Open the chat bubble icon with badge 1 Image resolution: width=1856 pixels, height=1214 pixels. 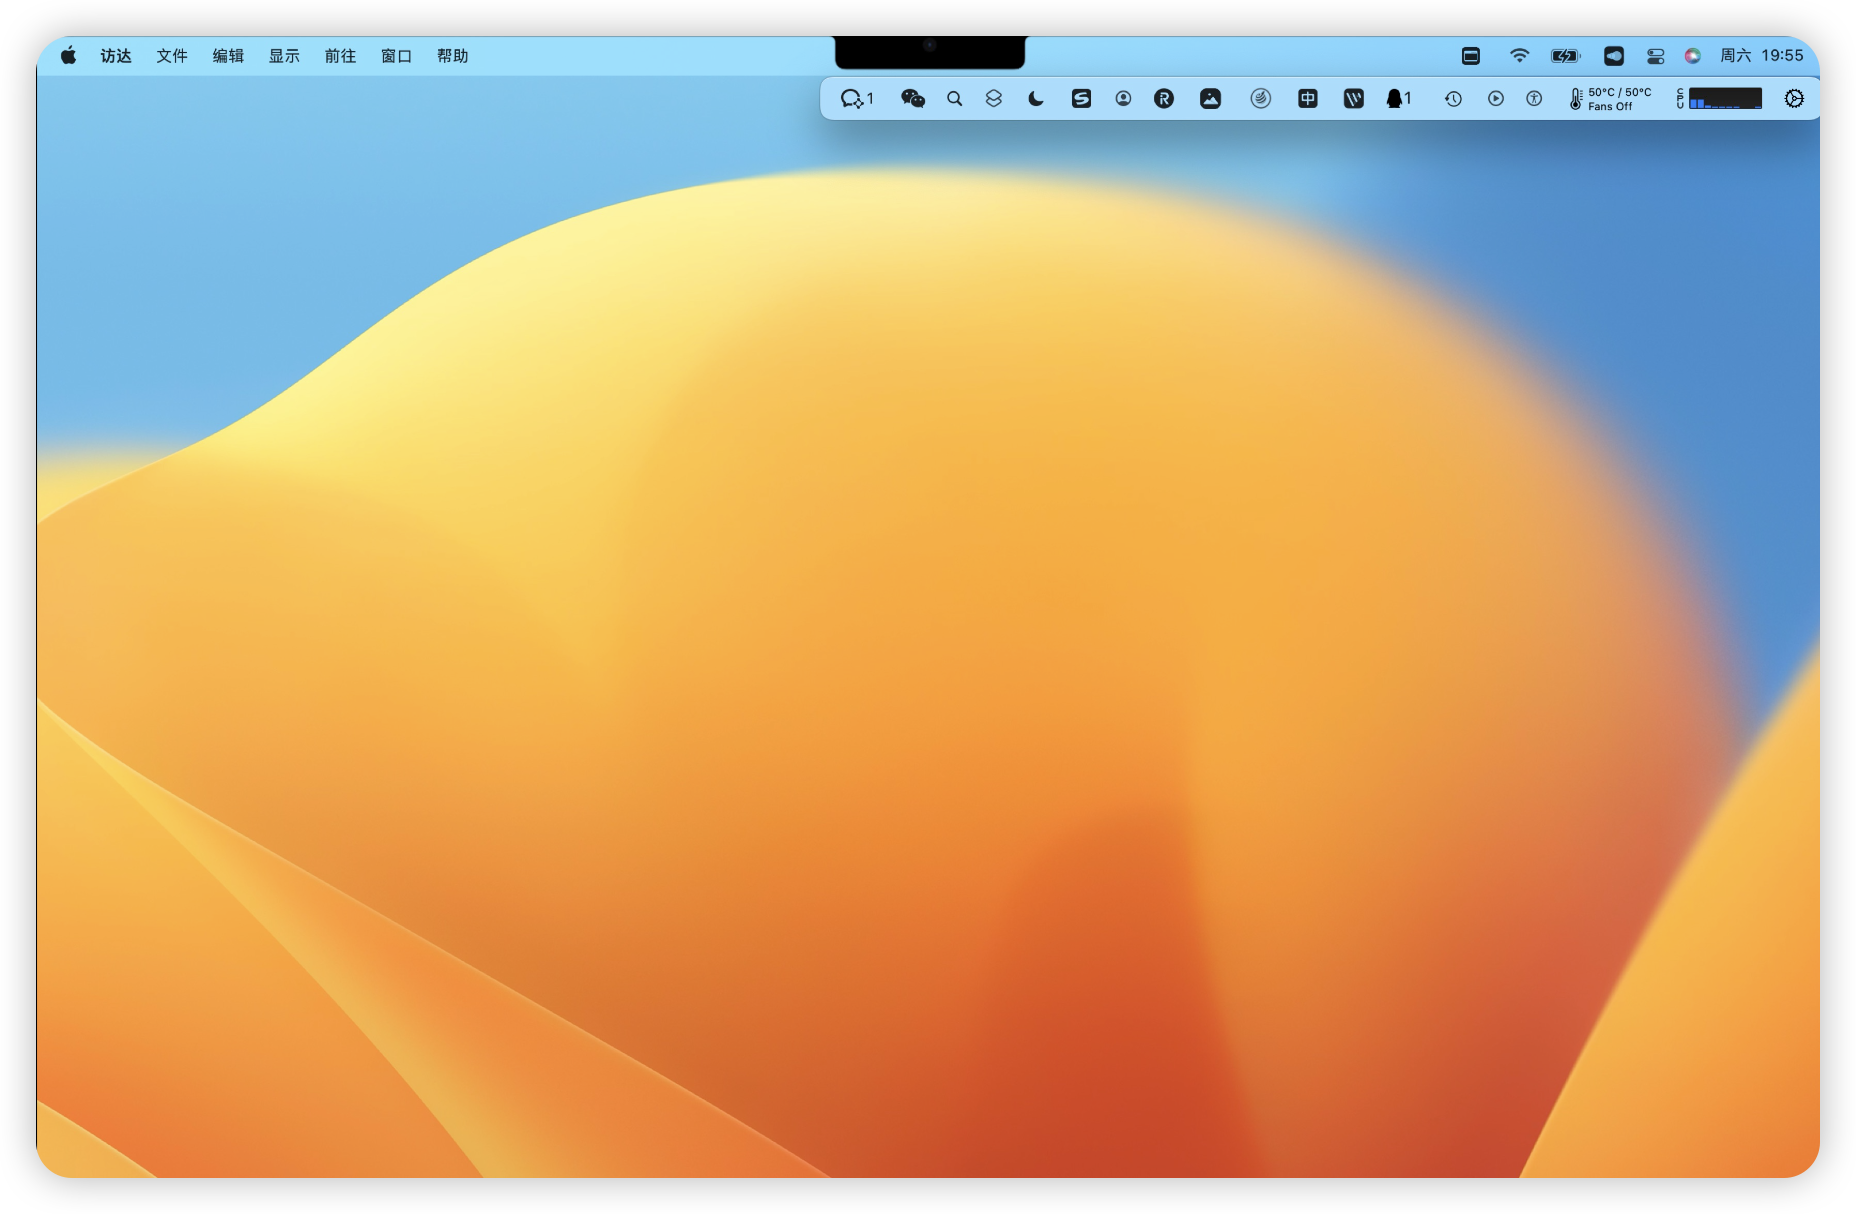point(857,98)
